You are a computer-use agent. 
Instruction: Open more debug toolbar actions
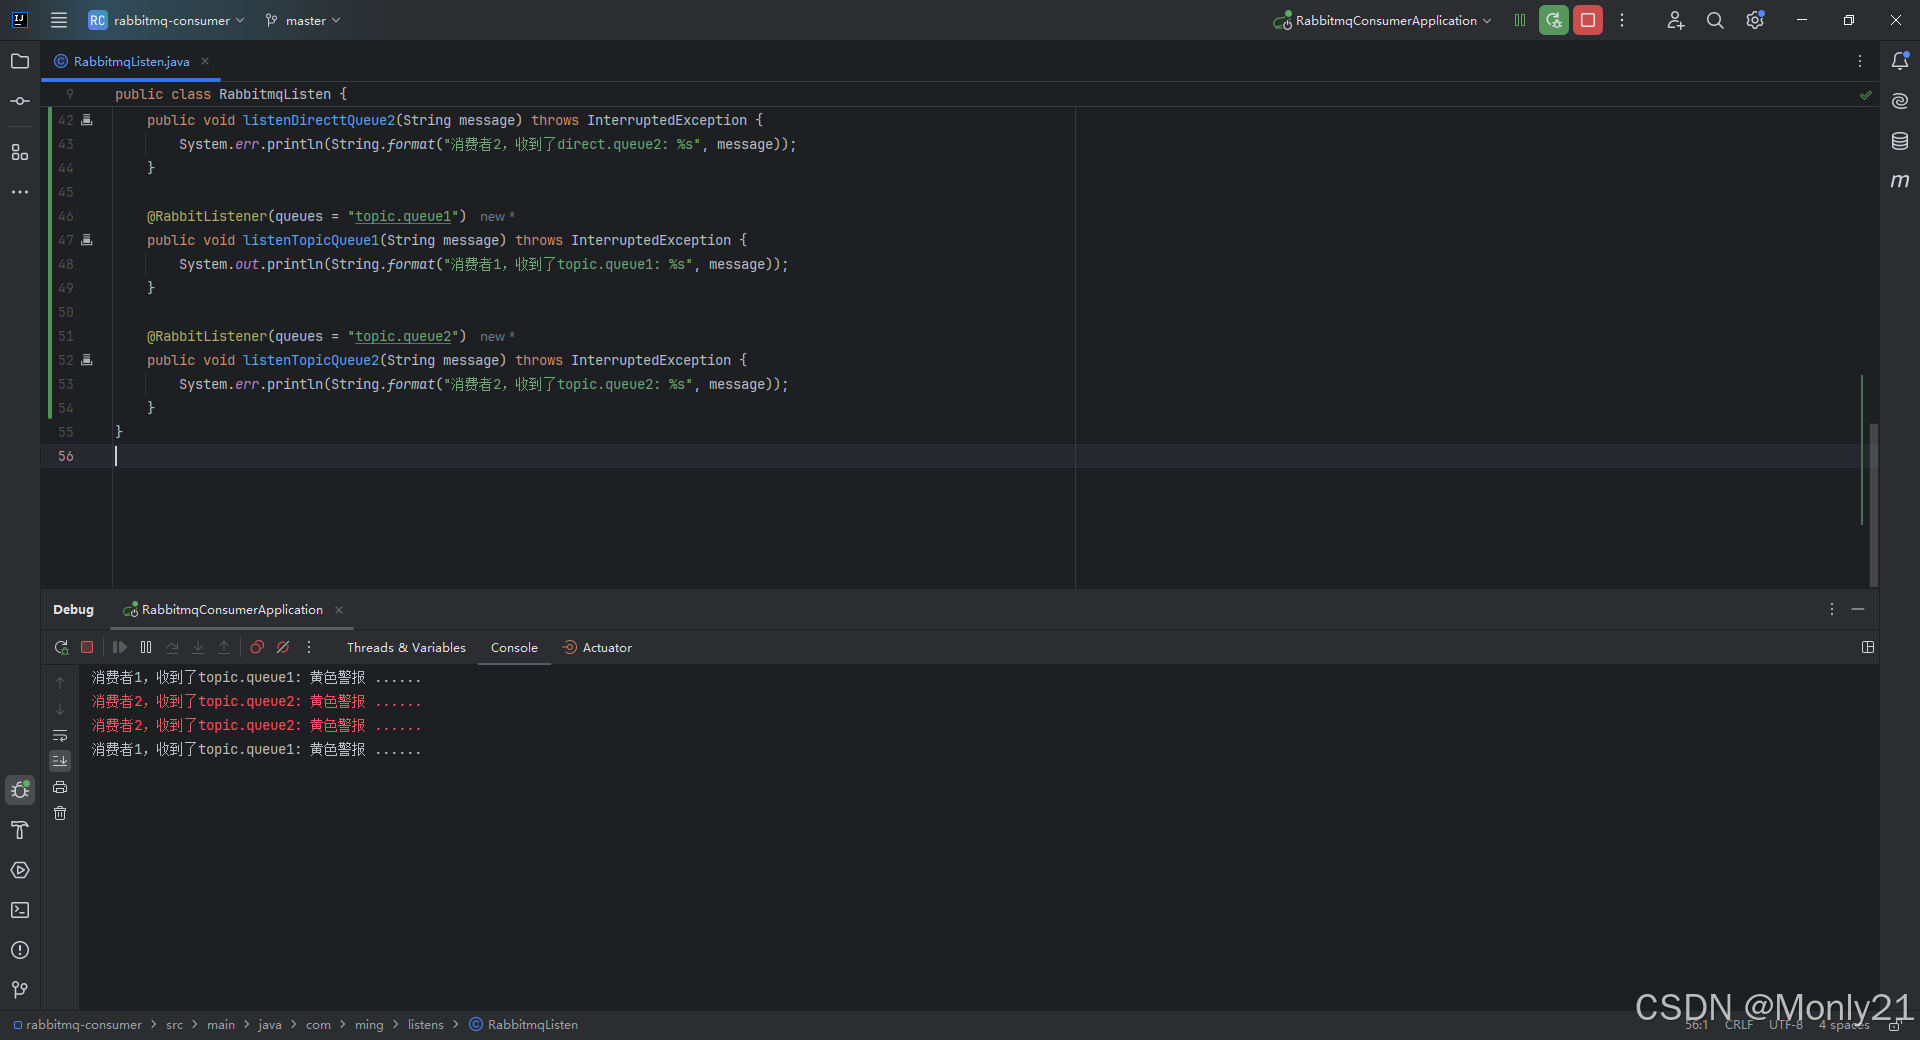(309, 647)
